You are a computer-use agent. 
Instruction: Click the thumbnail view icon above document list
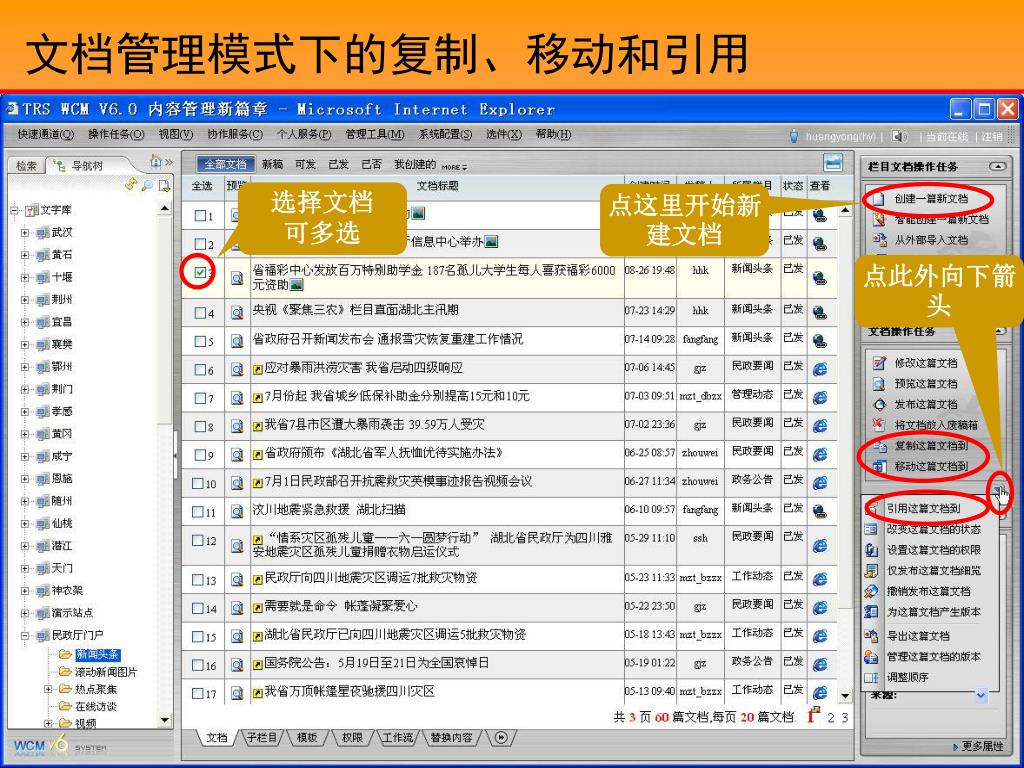[833, 163]
